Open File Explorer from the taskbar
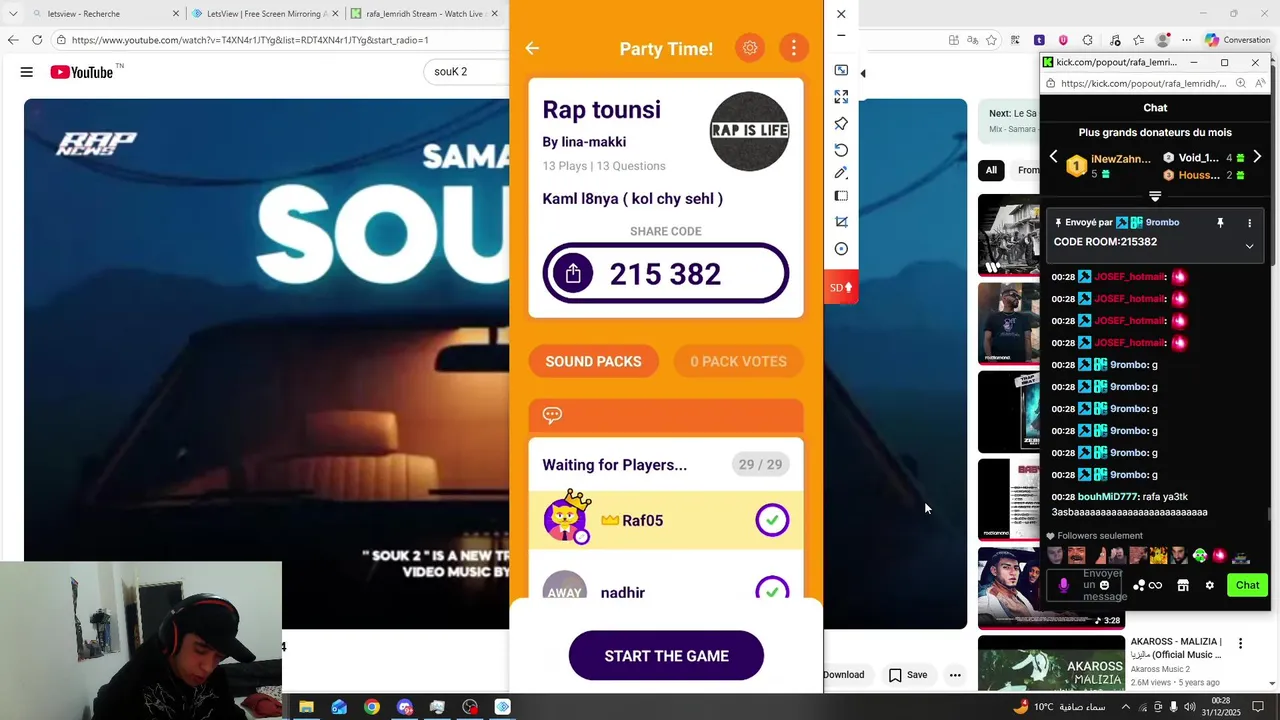 tap(306, 707)
